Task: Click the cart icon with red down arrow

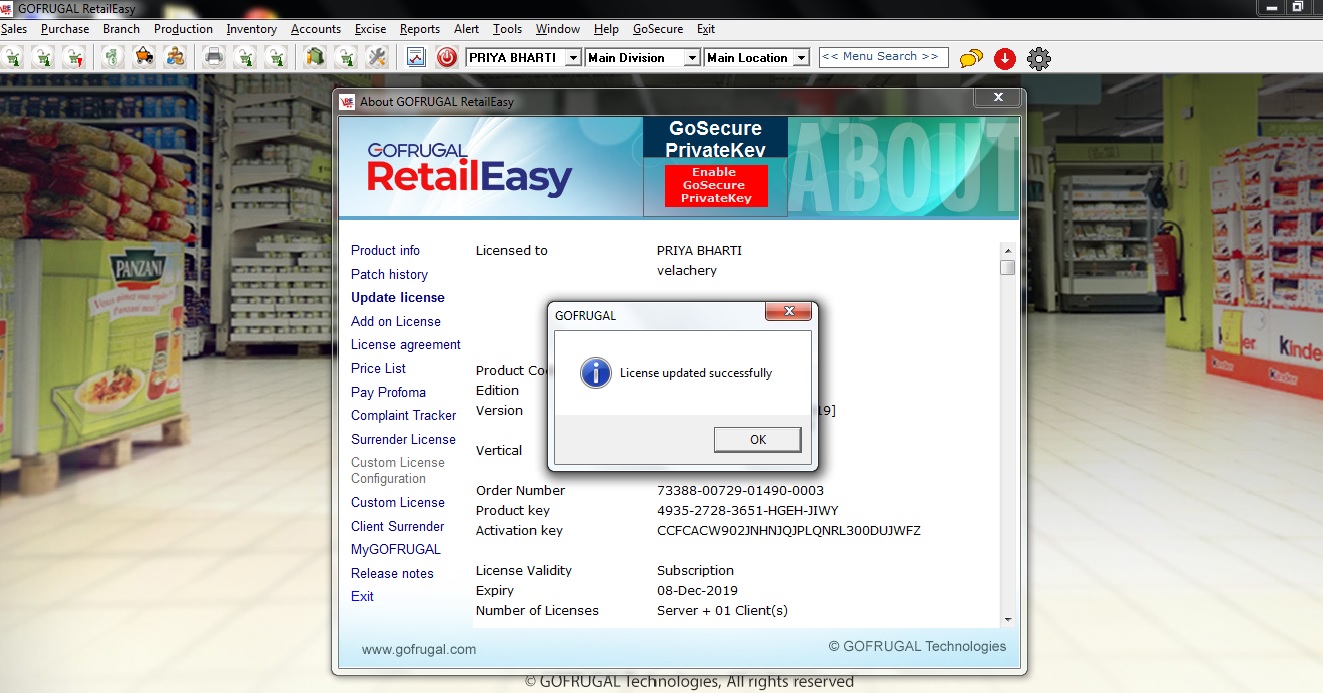Action: (x=74, y=57)
